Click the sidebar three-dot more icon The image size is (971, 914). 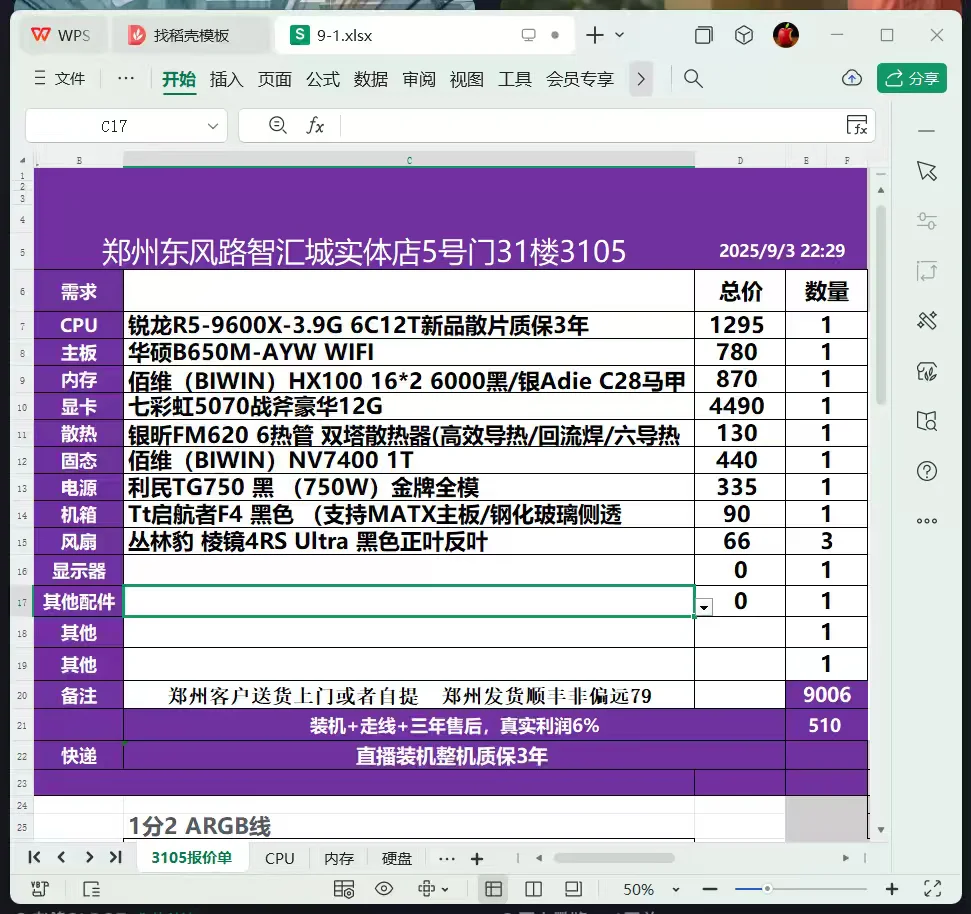point(926,521)
